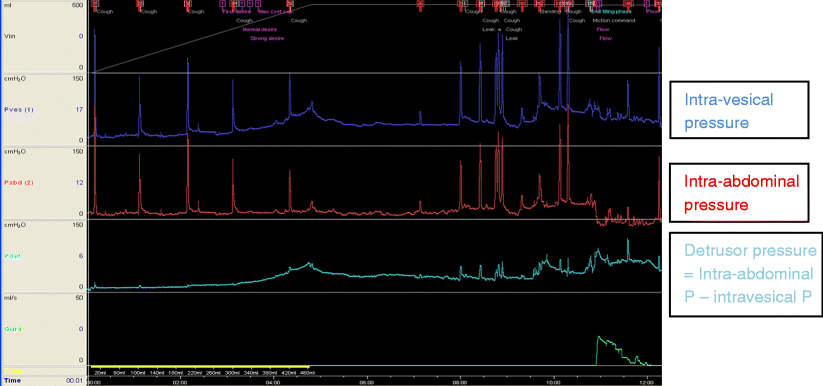Click the yellow Pump progress bar

pyautogui.click(x=200, y=366)
